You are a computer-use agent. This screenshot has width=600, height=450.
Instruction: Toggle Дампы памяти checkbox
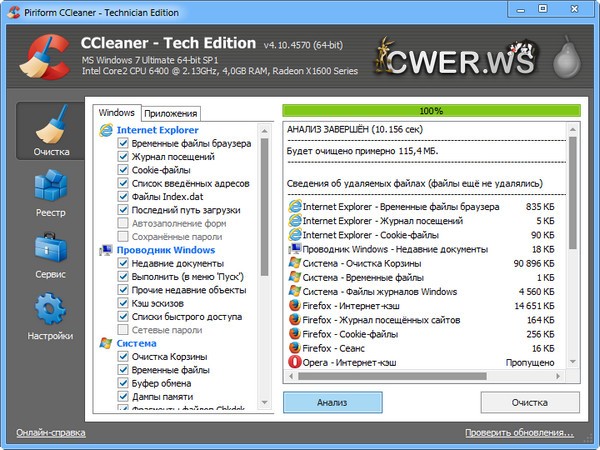click(x=123, y=396)
